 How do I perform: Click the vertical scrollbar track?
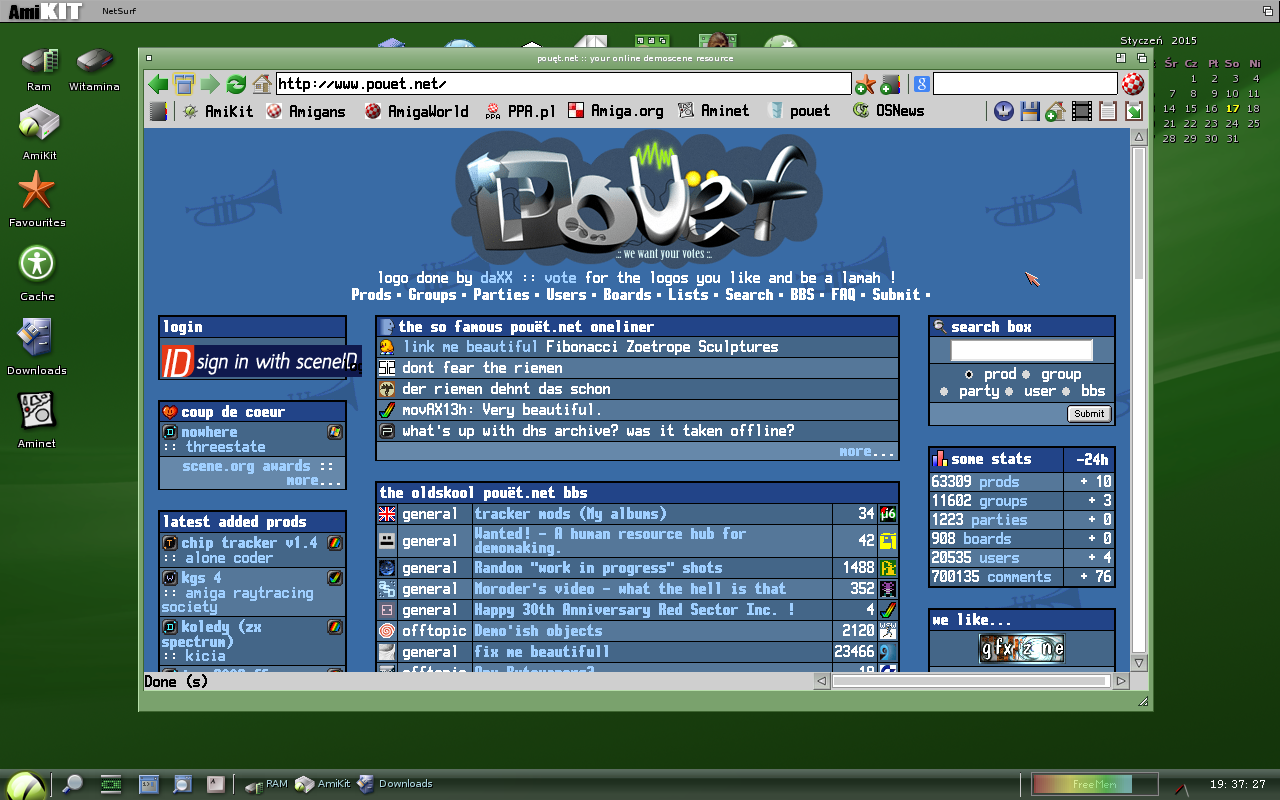[x=1139, y=400]
